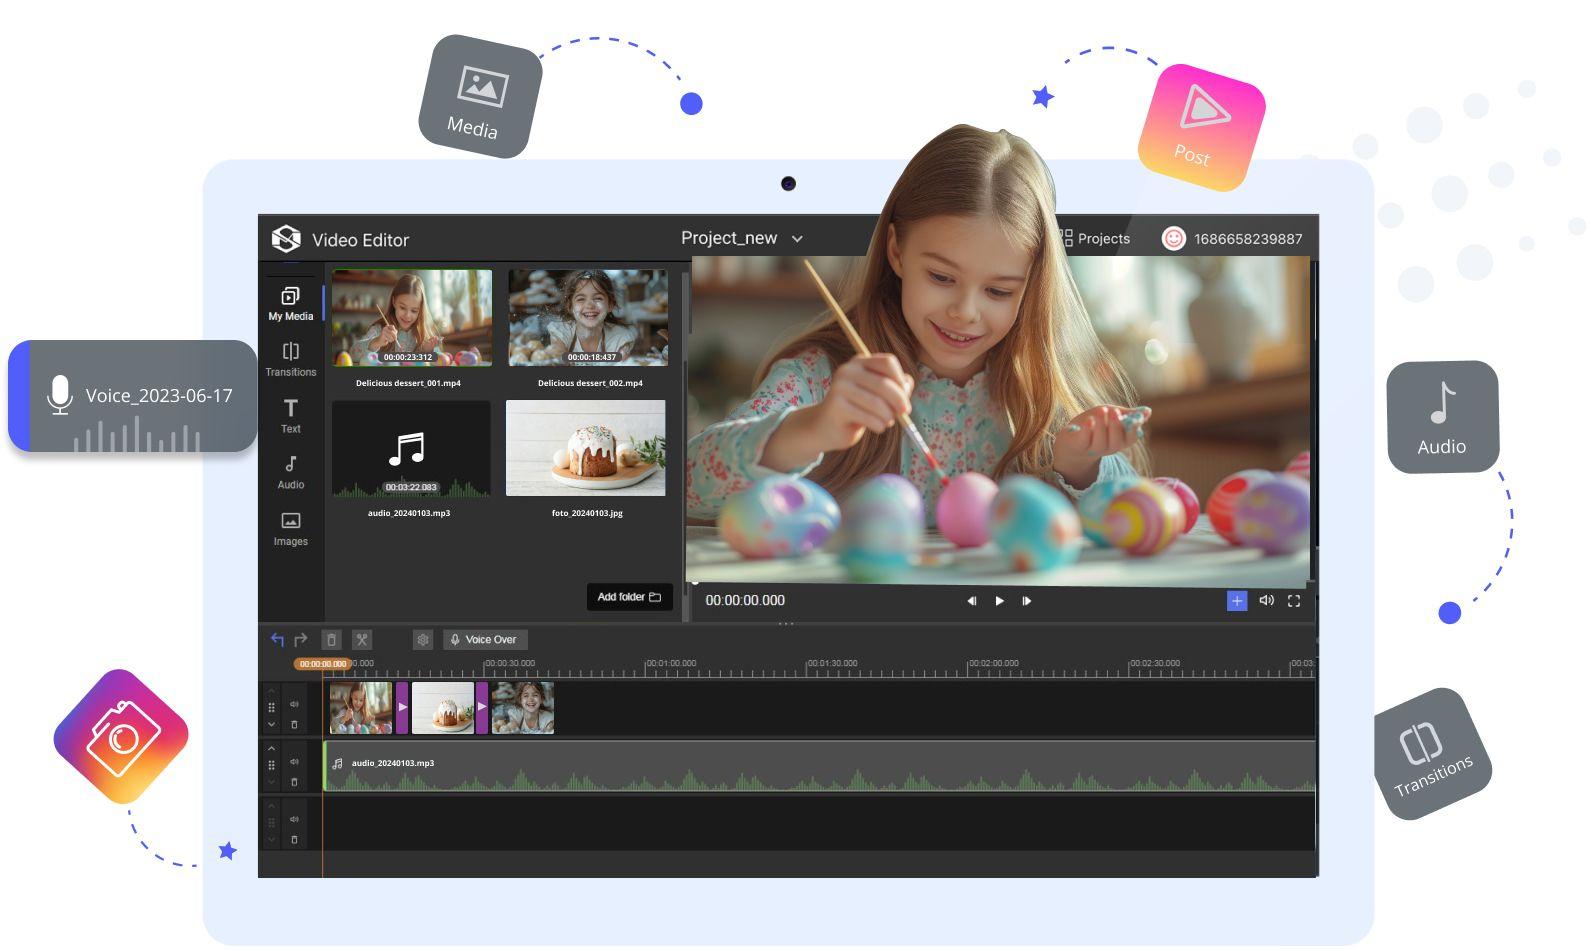Expand the audio track with its up chevron
The width and height of the screenshot is (1592, 950).
point(271,748)
